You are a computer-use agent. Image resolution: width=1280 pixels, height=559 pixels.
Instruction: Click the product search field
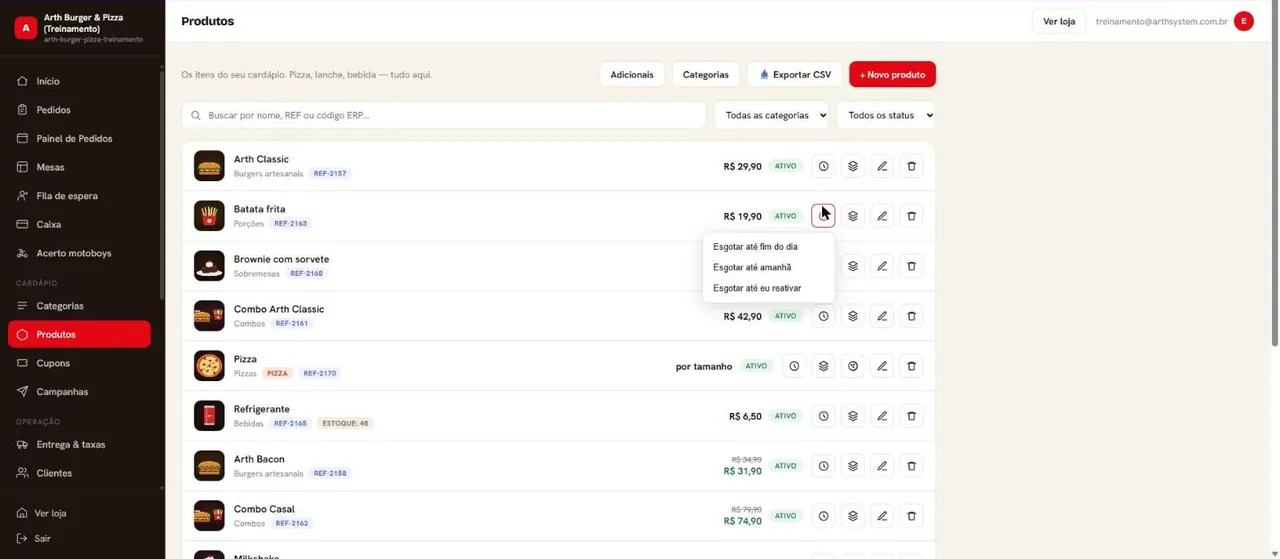444,115
